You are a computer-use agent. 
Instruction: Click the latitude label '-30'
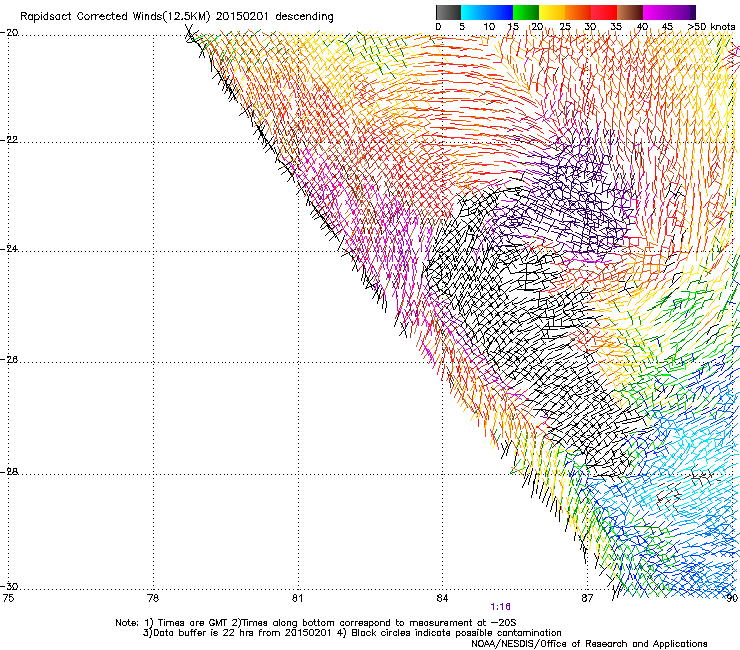(x=9, y=586)
